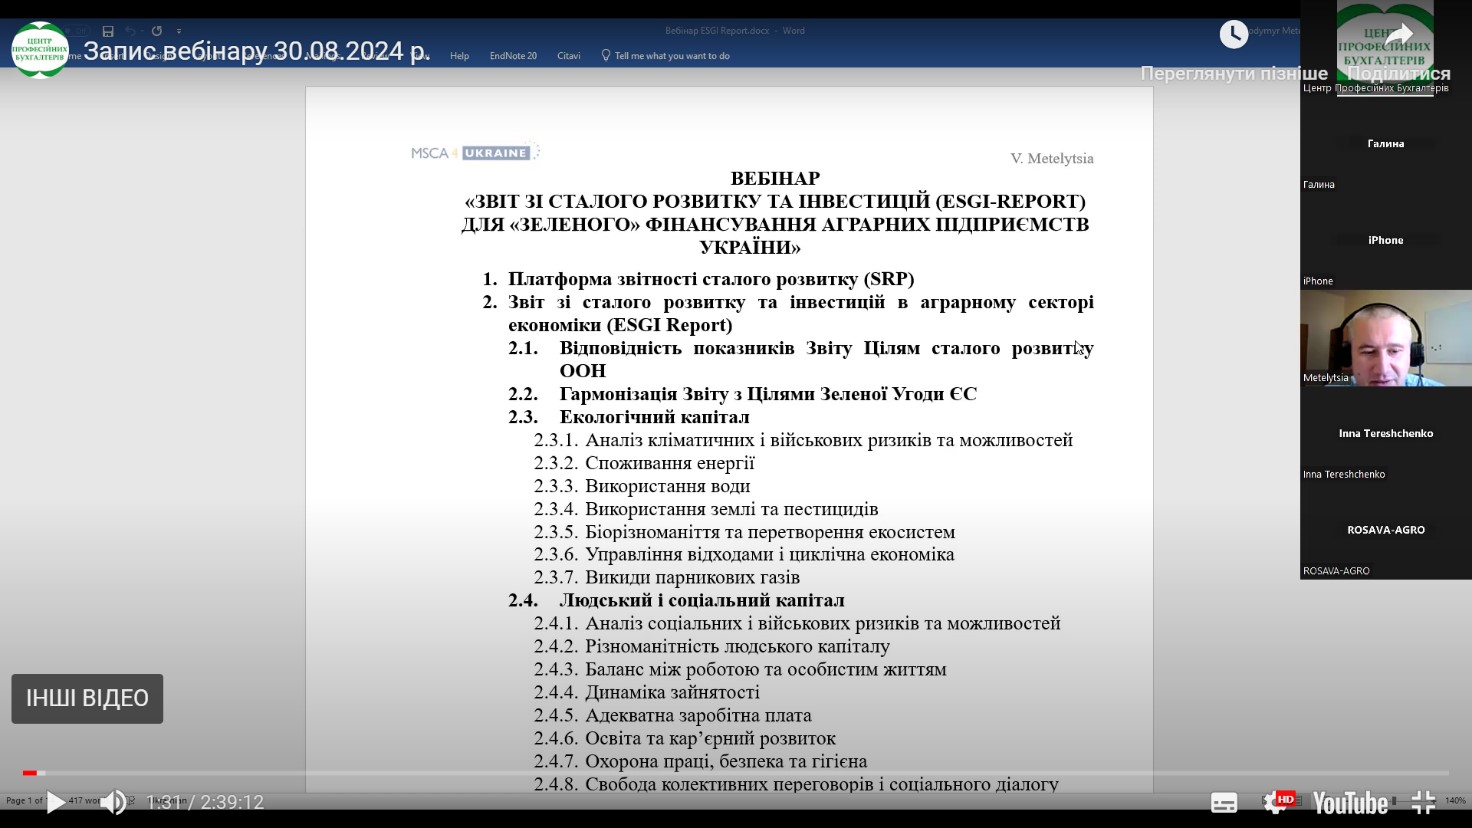The width and height of the screenshot is (1472, 828).
Task: Click '2.4.4. Динаміка зайнятості'
Action: pos(647,692)
